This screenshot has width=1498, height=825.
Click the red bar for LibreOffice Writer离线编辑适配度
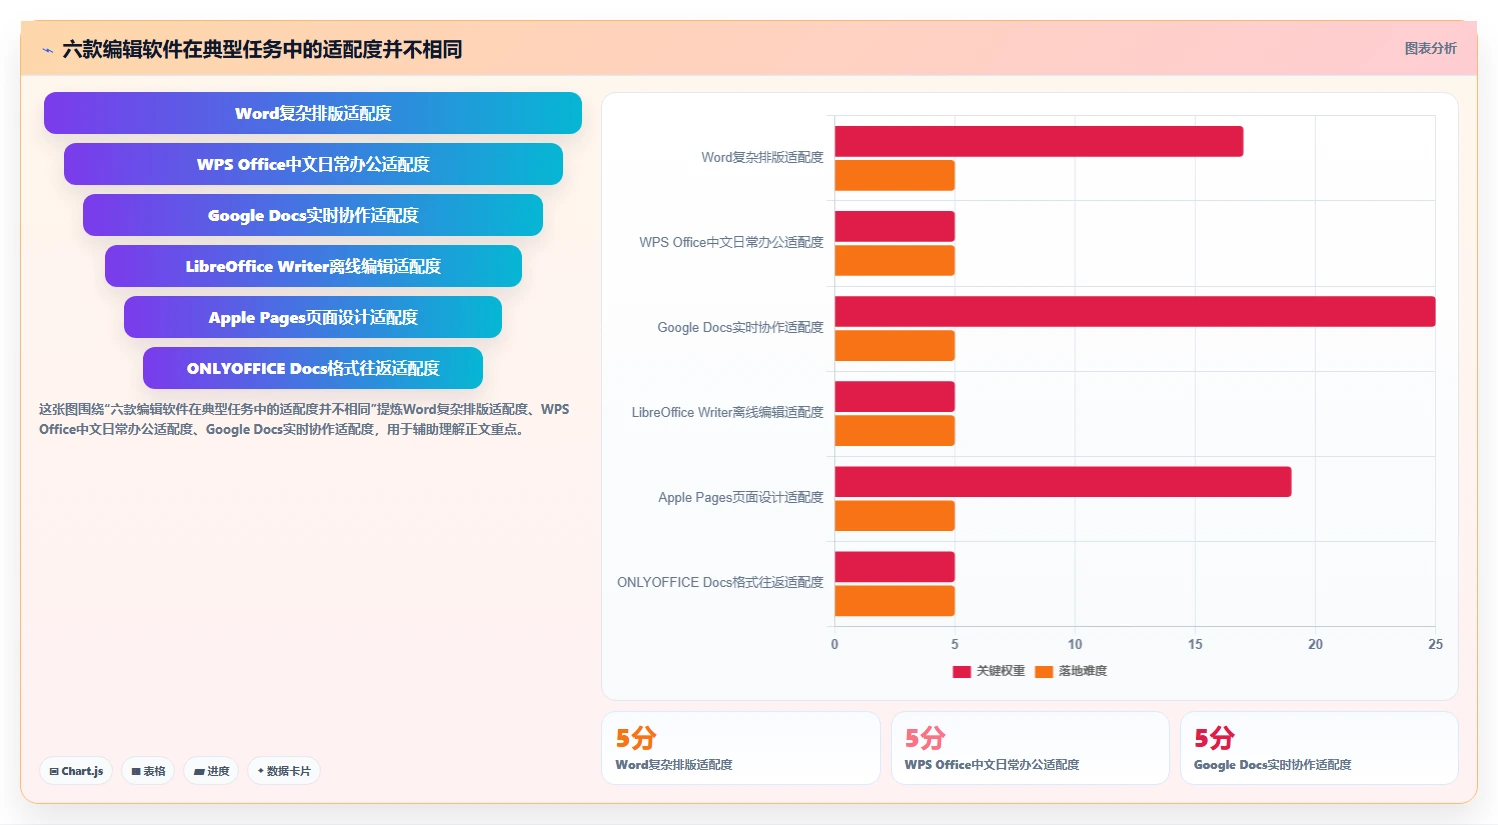(x=895, y=396)
